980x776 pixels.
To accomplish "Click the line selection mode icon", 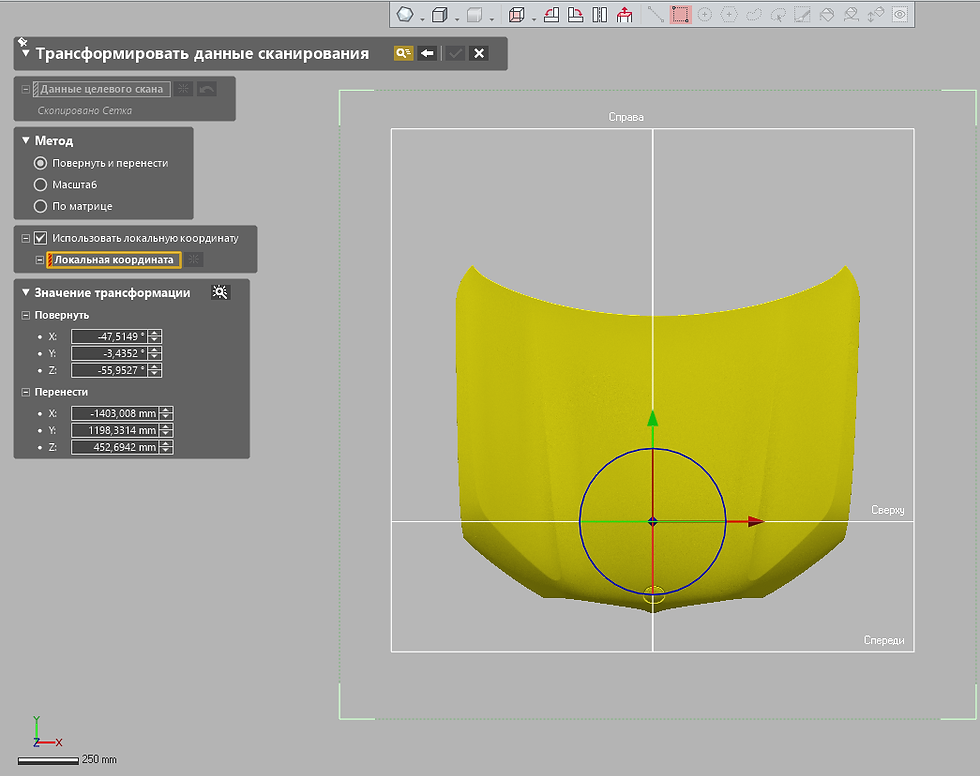I will pyautogui.click(x=655, y=15).
